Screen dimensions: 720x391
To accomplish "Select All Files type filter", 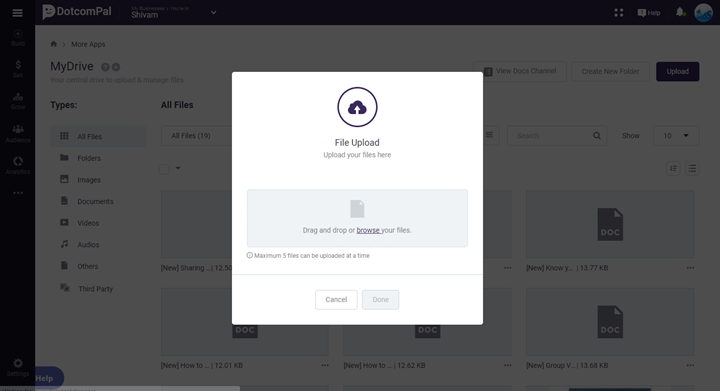I will coord(98,137).
